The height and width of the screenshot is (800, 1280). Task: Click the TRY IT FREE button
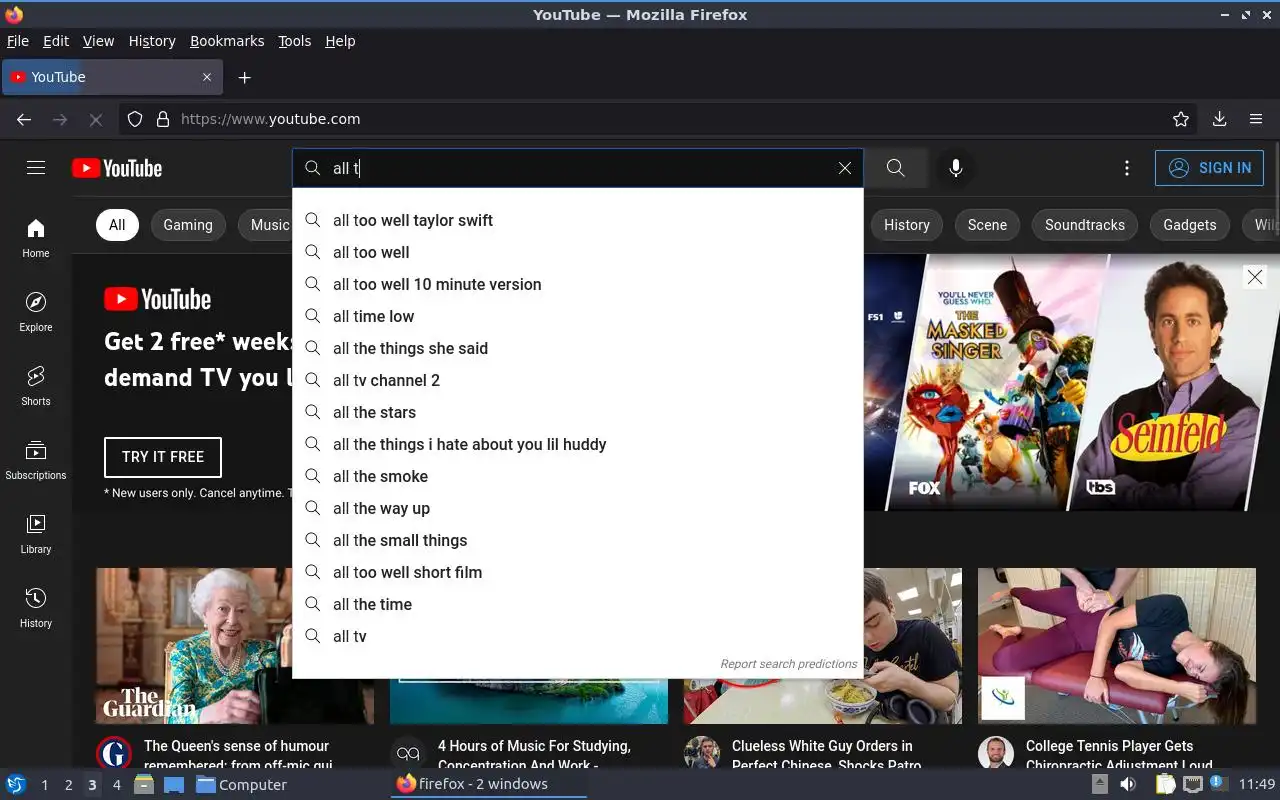point(163,457)
